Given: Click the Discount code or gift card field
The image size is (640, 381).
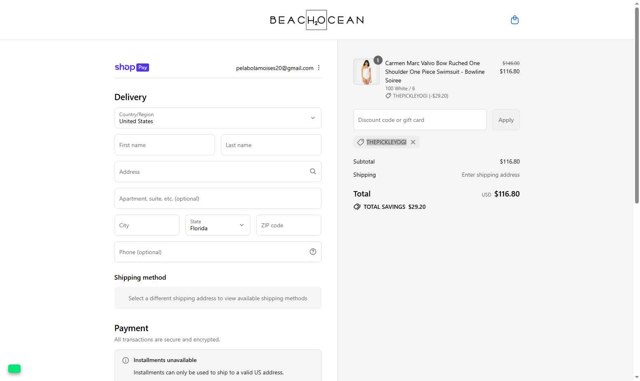Looking at the screenshot, I should [420, 120].
